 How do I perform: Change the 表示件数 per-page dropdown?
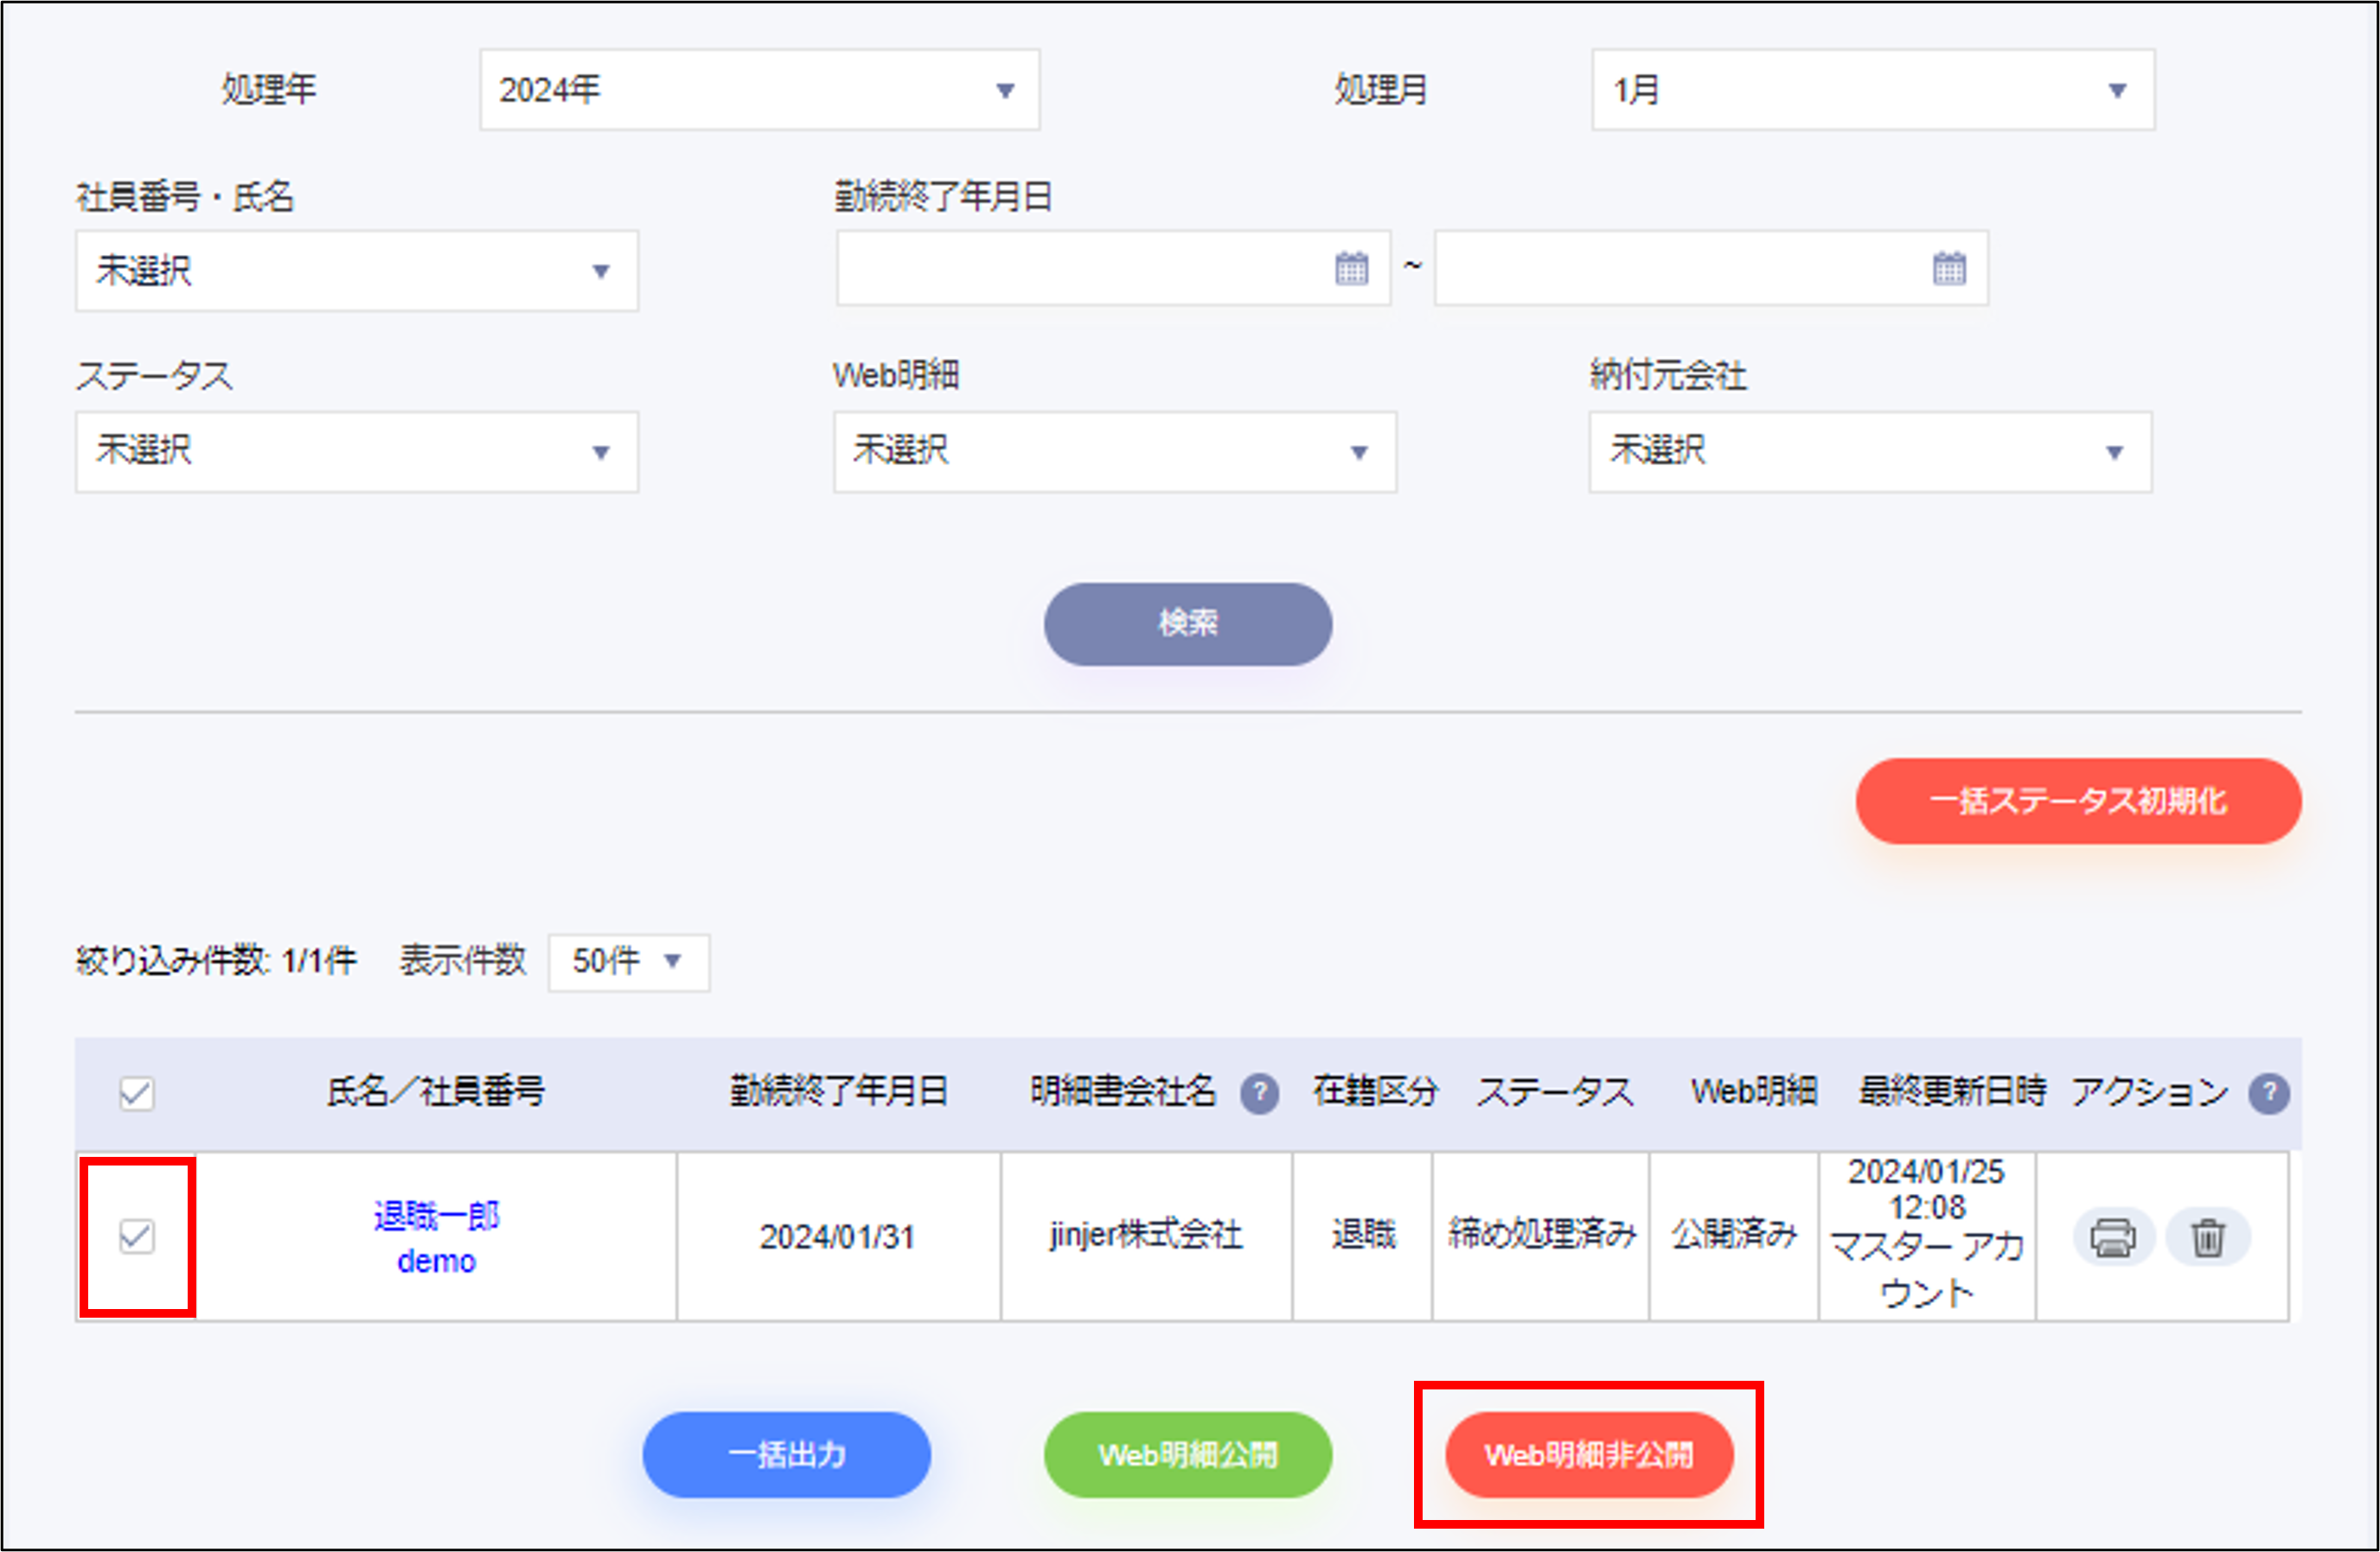click(627, 962)
